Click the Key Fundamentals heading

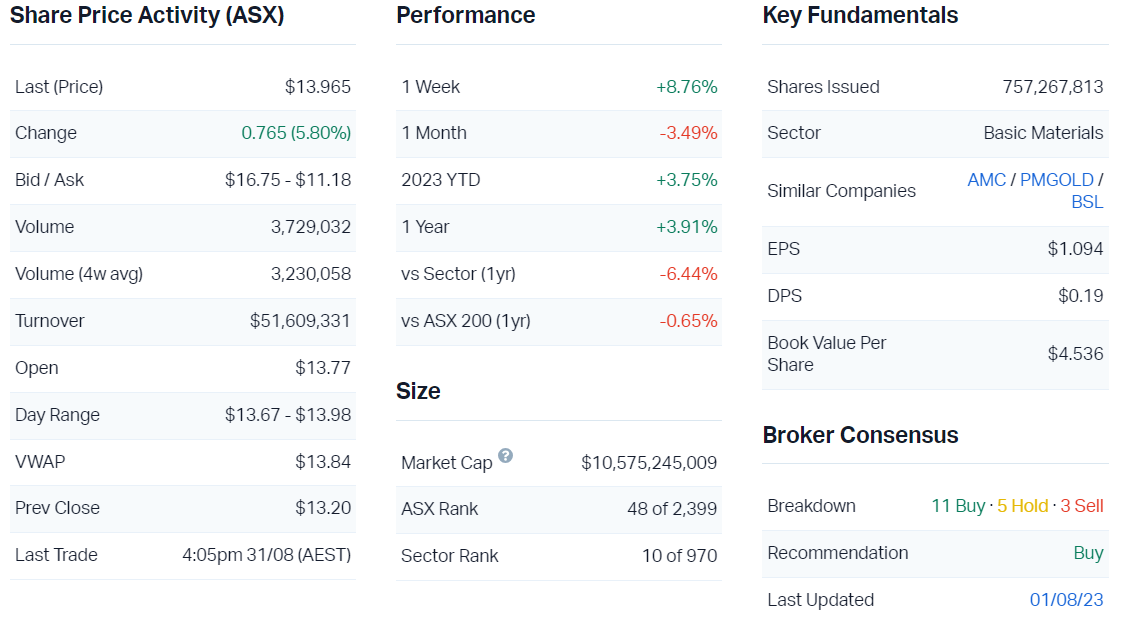tap(860, 16)
